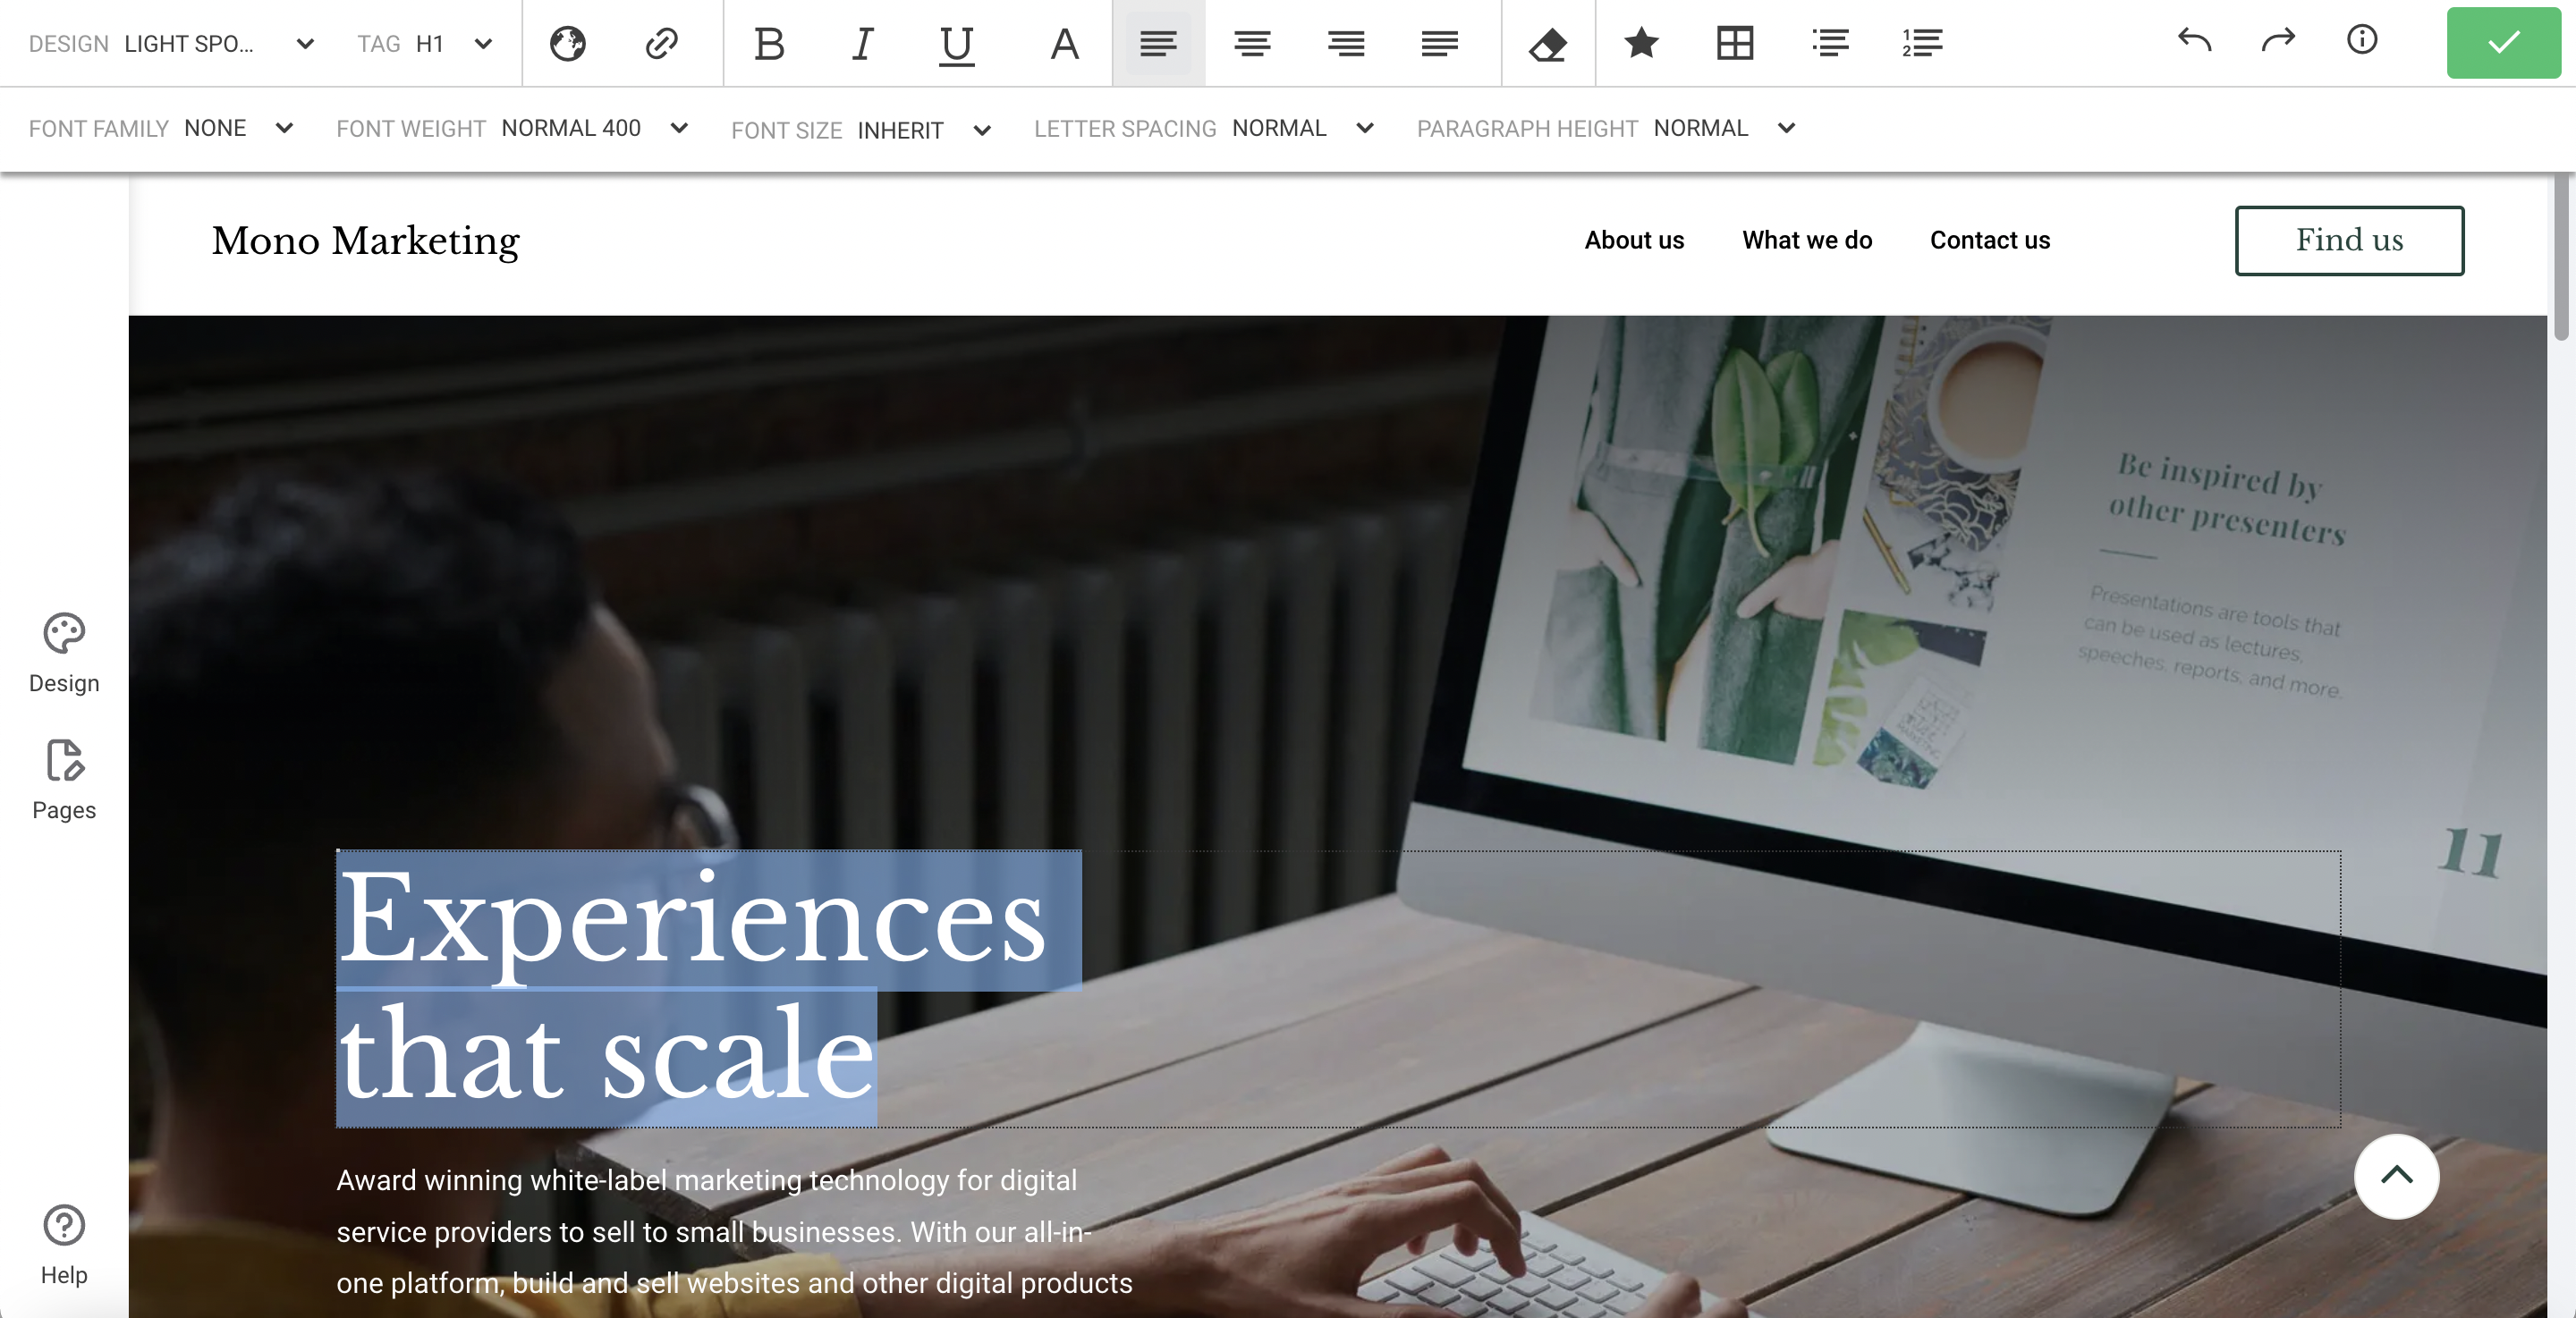The width and height of the screenshot is (2576, 1318).
Task: Open the info icon
Action: (x=2362, y=40)
